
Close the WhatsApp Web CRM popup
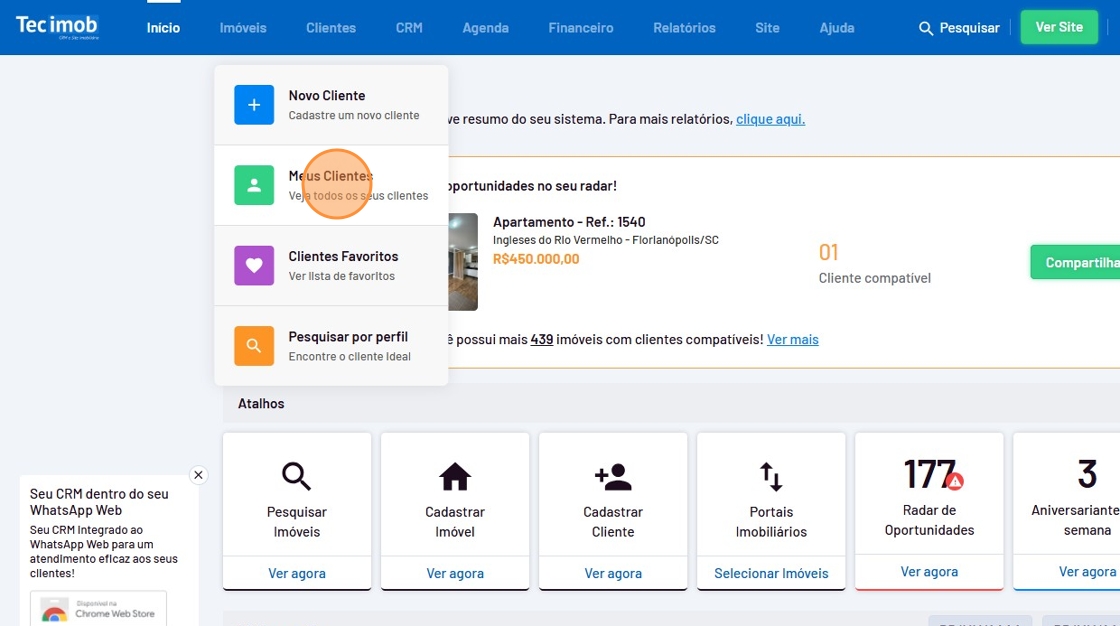[198, 475]
